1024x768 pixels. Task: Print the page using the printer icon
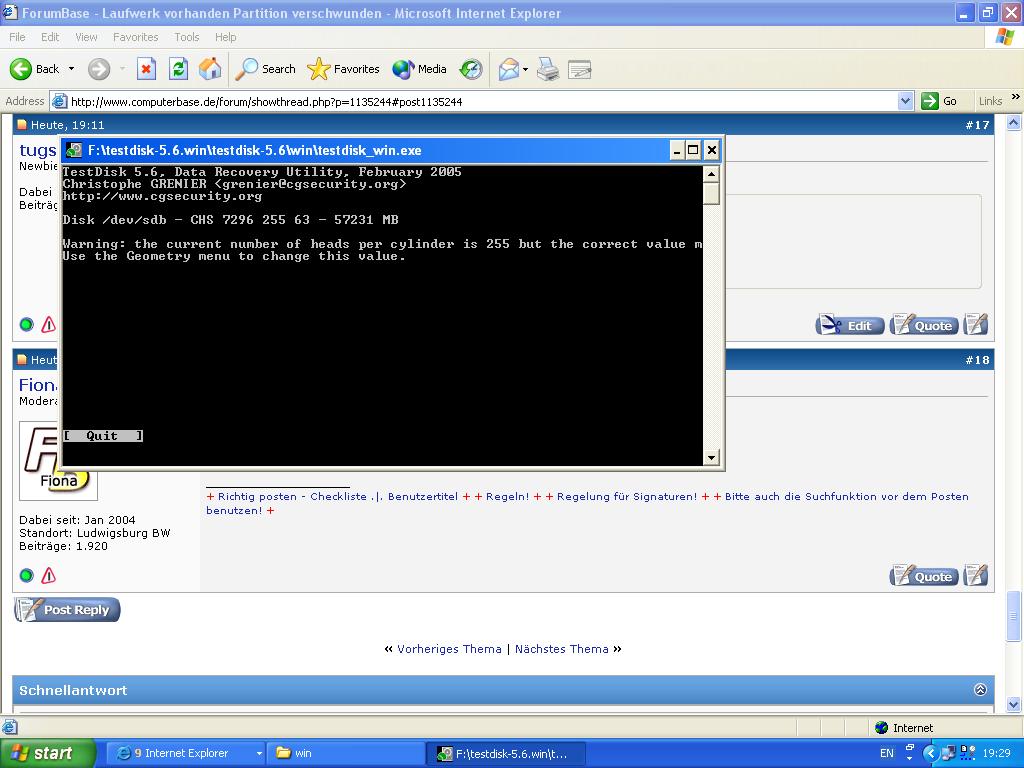pos(548,69)
